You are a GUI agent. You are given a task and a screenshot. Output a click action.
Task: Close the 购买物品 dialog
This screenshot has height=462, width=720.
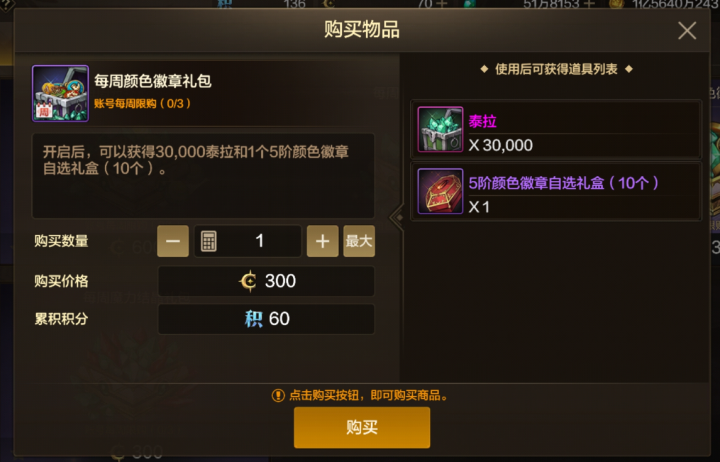click(687, 31)
